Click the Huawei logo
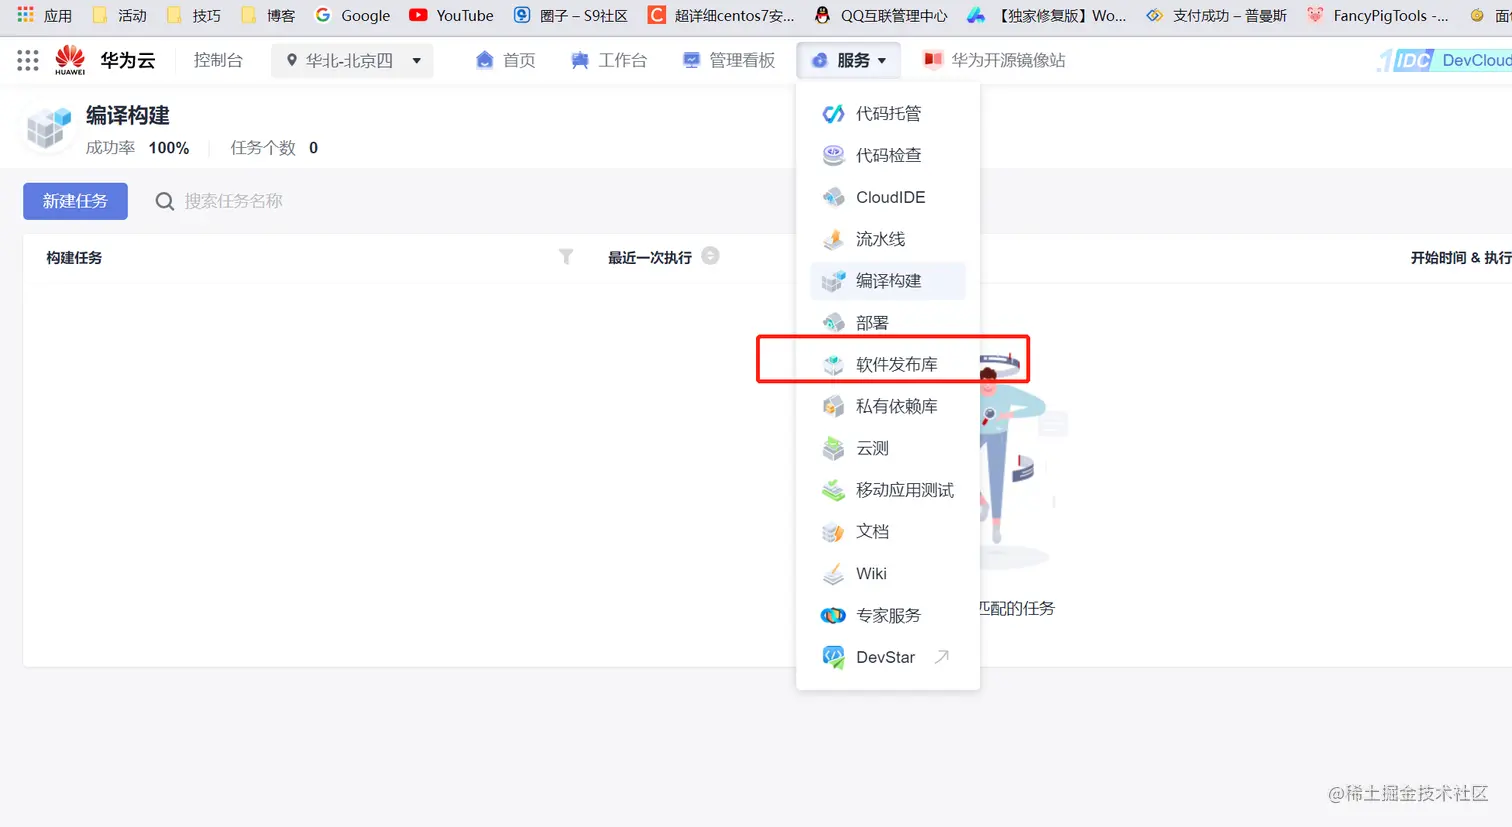Viewport: 1512px width, 827px height. [x=70, y=60]
